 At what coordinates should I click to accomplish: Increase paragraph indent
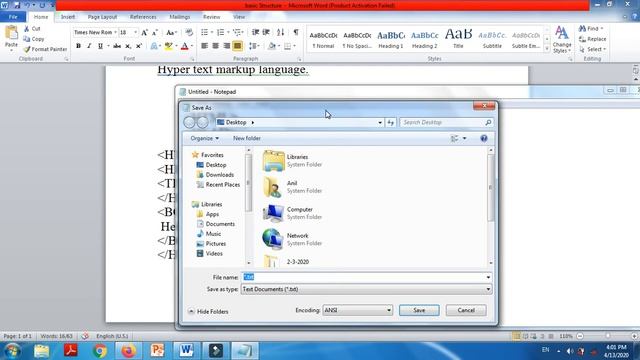(266, 32)
